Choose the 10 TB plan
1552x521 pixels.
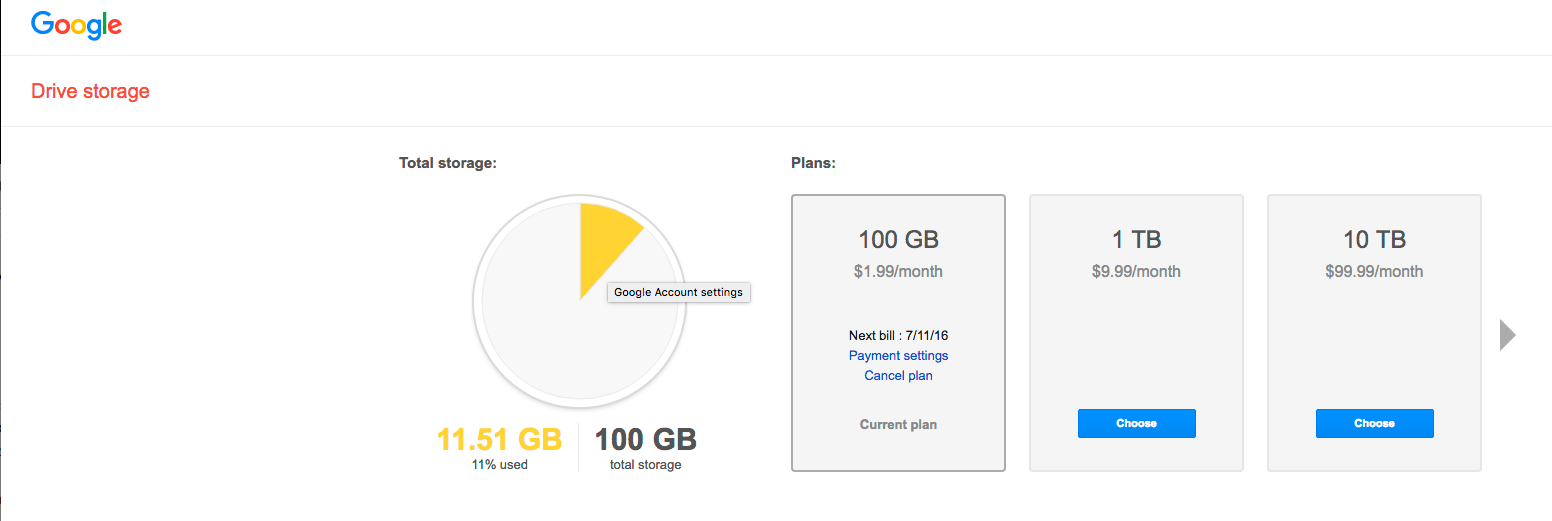click(x=1374, y=423)
